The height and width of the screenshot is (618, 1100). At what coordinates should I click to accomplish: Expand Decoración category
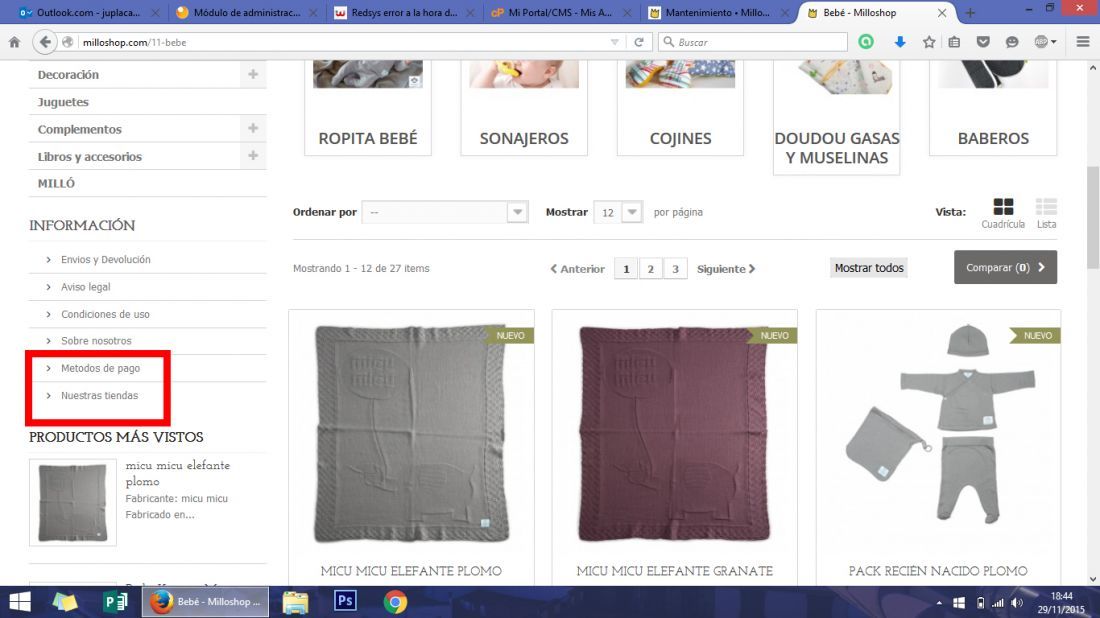click(253, 74)
